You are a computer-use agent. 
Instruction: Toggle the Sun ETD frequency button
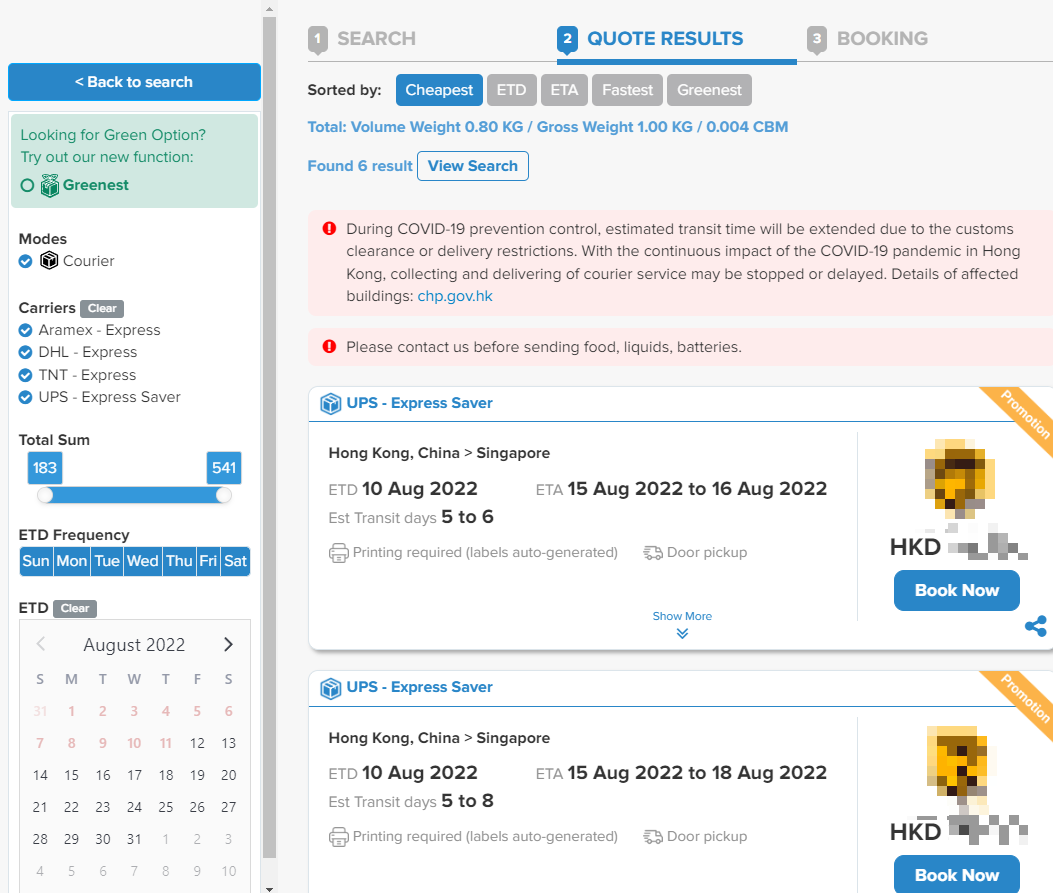[x=36, y=561]
